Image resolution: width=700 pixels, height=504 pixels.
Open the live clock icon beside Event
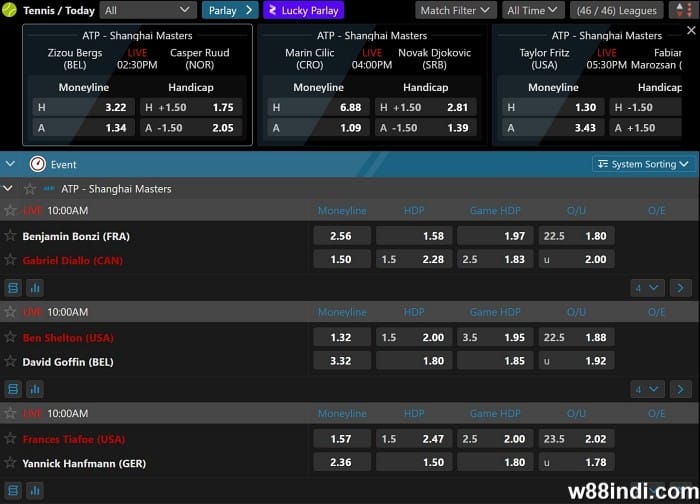[37, 164]
